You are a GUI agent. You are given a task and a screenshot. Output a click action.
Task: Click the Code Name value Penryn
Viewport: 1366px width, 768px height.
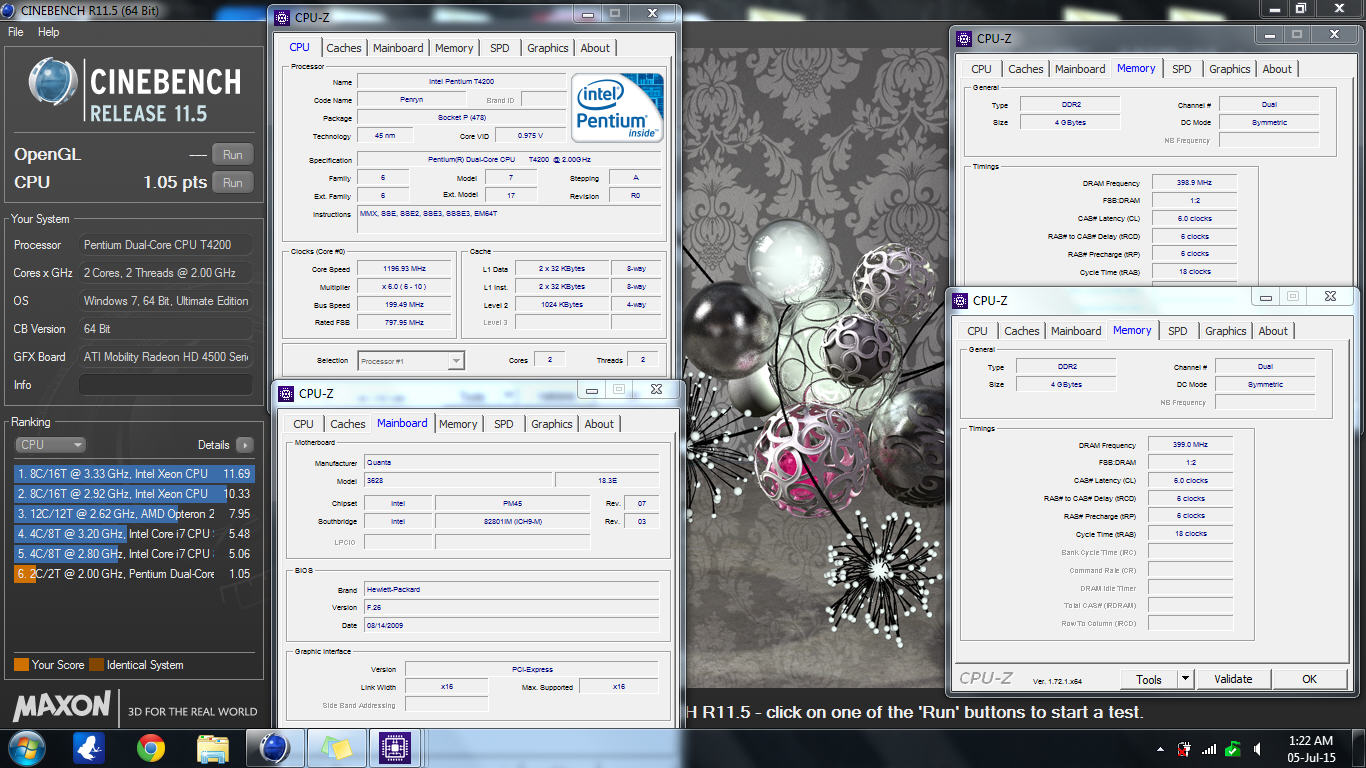[410, 100]
